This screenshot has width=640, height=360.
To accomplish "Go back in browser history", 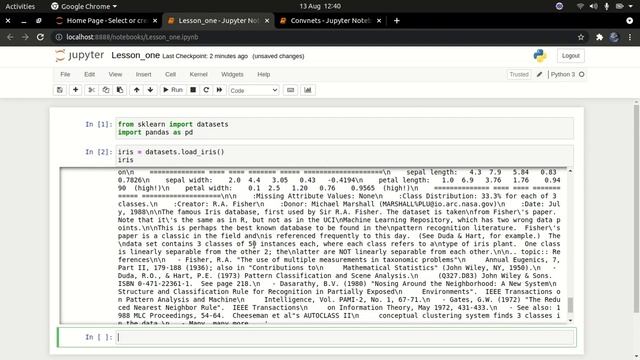I will [x=10, y=37].
